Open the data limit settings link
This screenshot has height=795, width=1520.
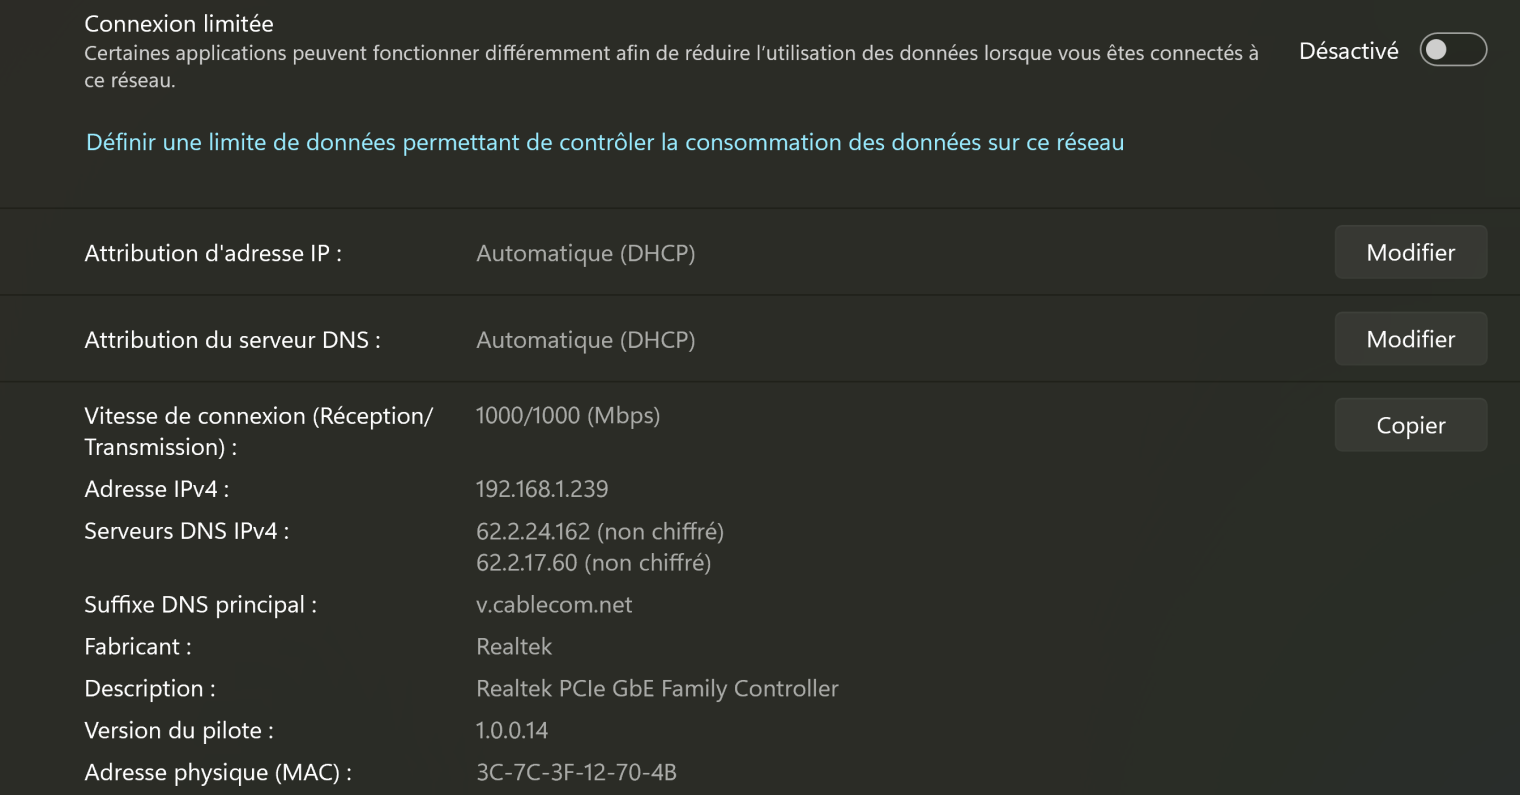point(605,143)
